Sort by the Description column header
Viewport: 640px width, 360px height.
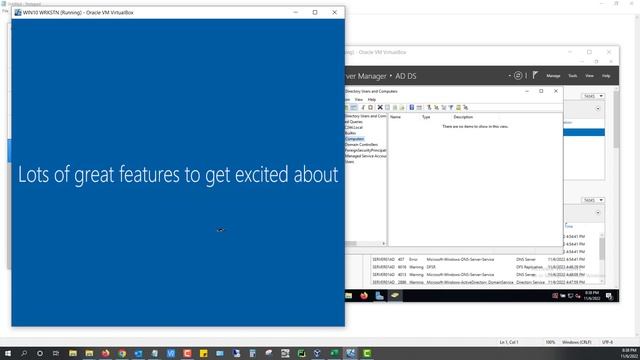463,117
